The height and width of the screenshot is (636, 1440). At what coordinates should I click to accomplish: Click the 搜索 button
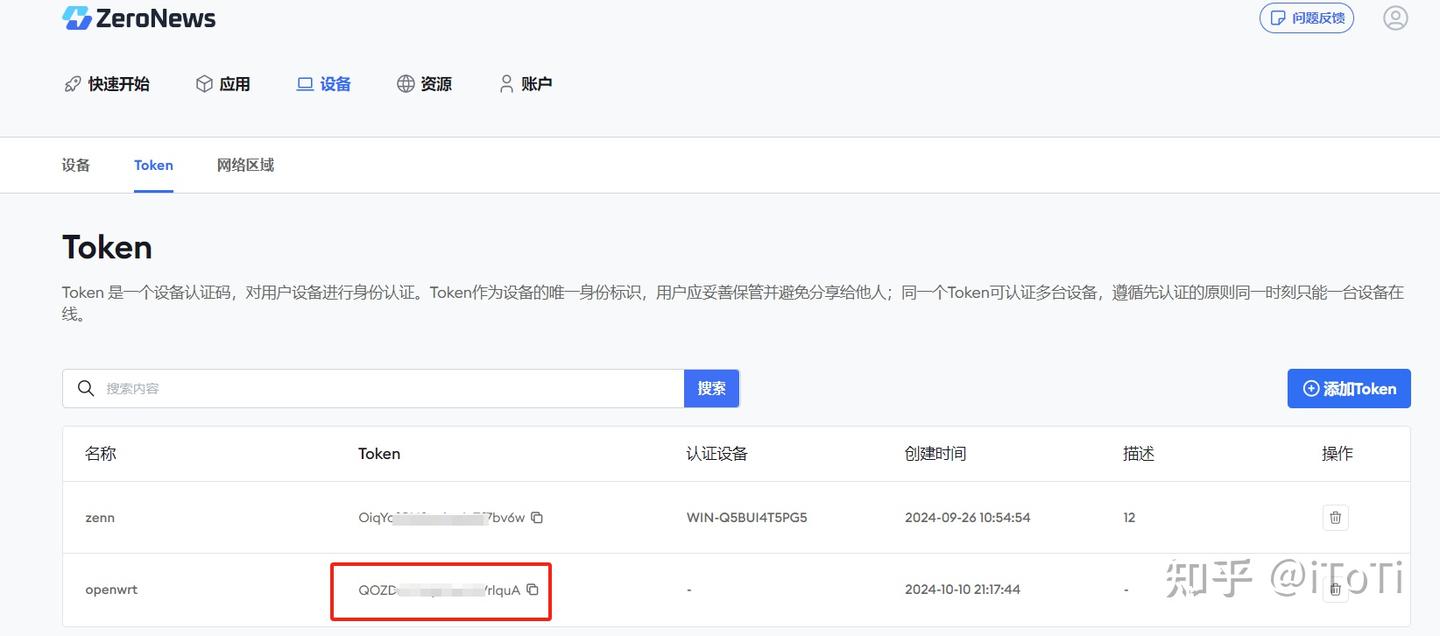pos(711,388)
